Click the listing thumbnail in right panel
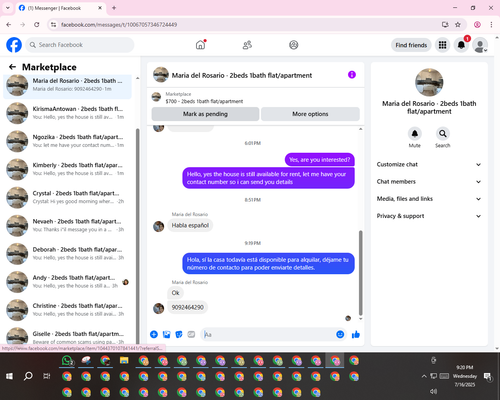Image resolution: width=500 pixels, height=400 pixels. tap(429, 82)
